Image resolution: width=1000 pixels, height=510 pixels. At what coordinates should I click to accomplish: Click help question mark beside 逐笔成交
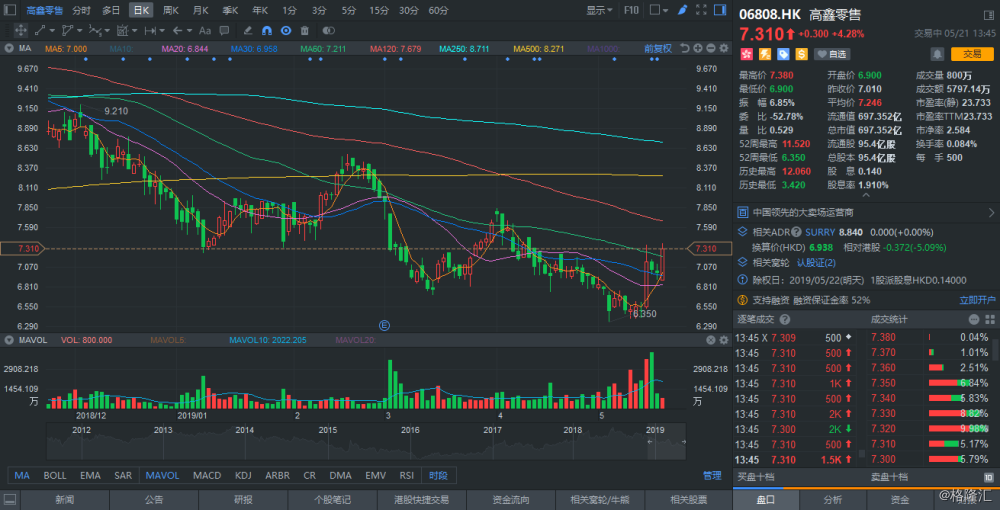(x=785, y=320)
